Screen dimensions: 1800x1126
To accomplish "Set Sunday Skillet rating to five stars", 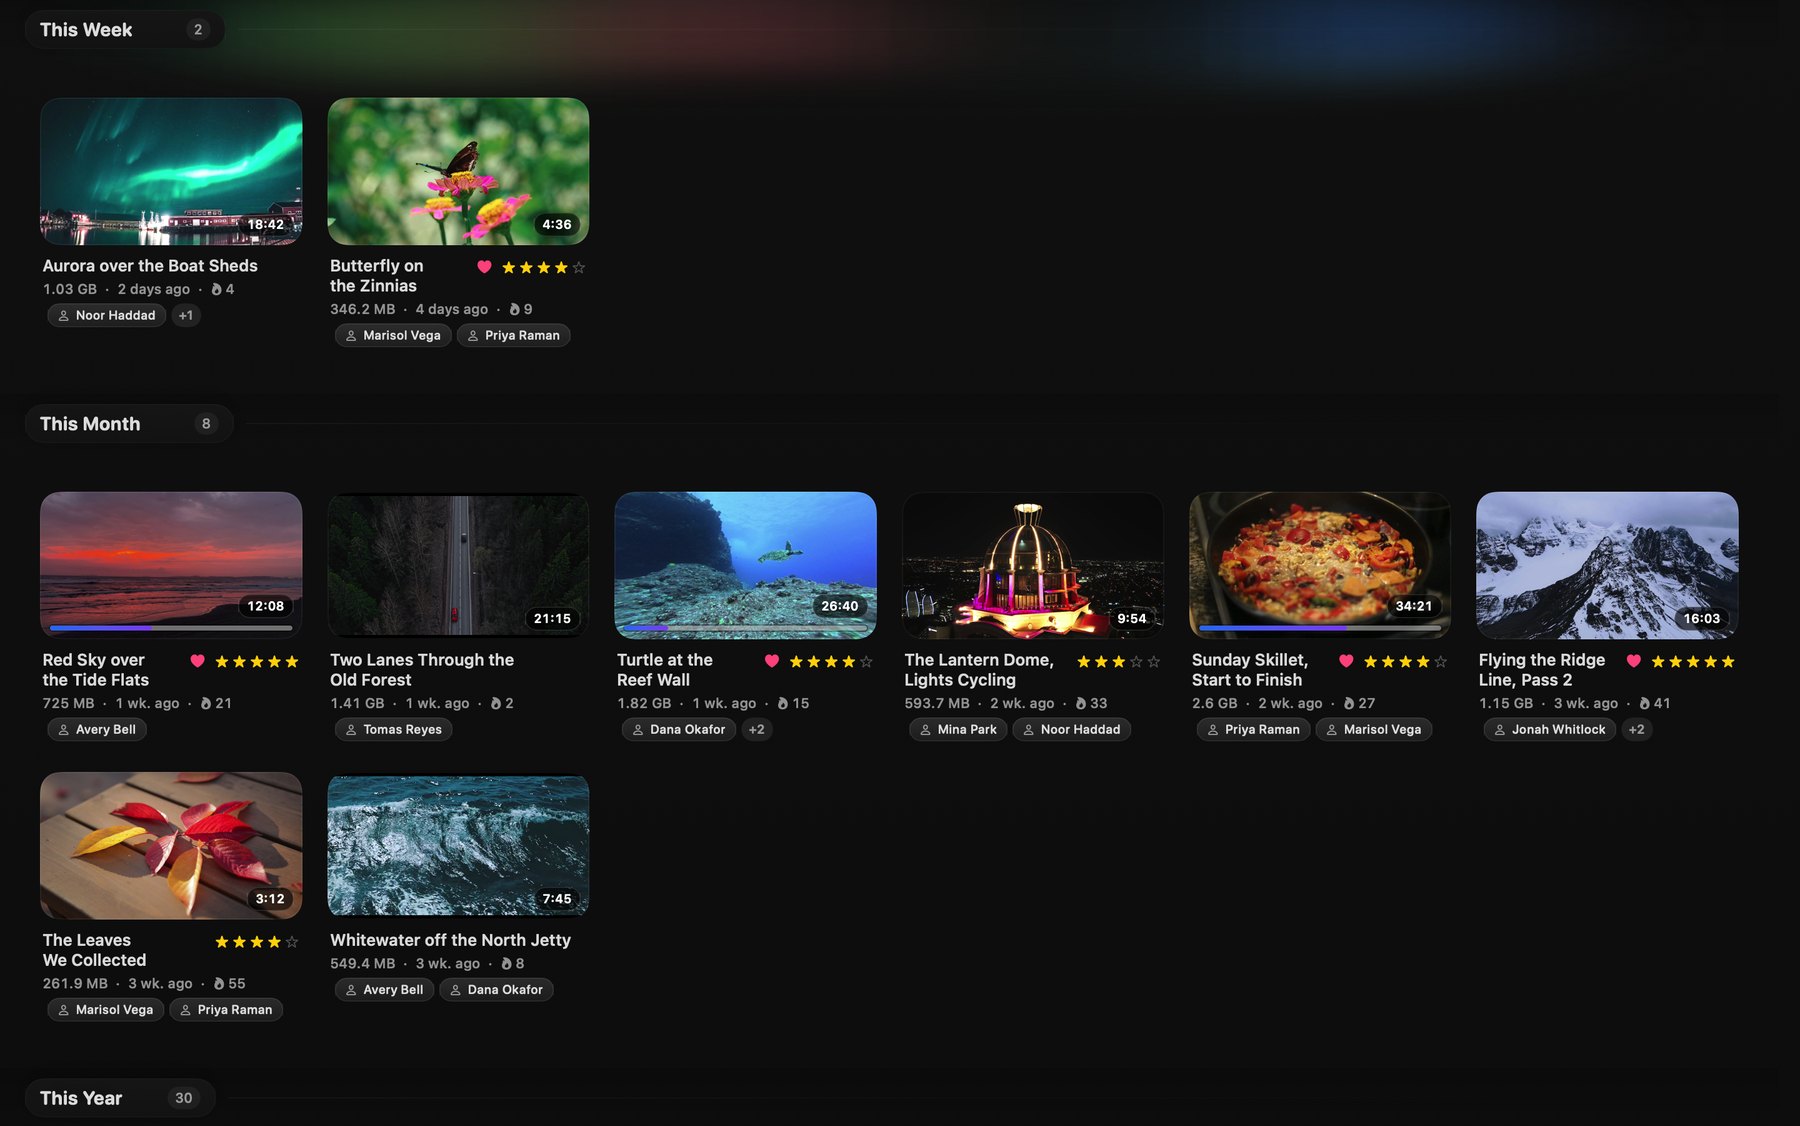I will click(x=1441, y=661).
